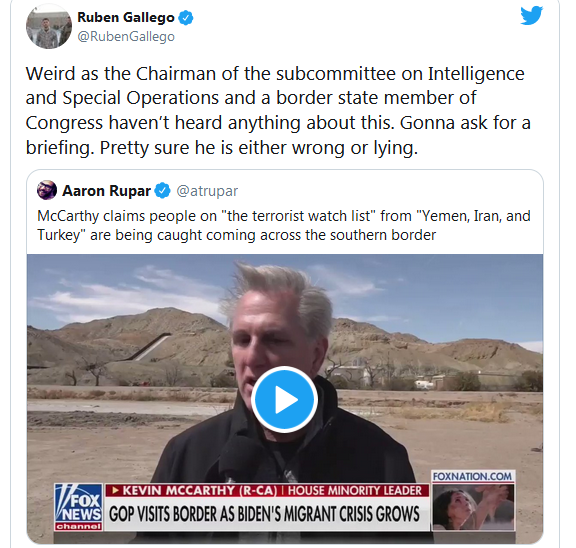Screen dimensions: 576x548
Task: Open the @atrupar handle link
Action: [x=207, y=191]
